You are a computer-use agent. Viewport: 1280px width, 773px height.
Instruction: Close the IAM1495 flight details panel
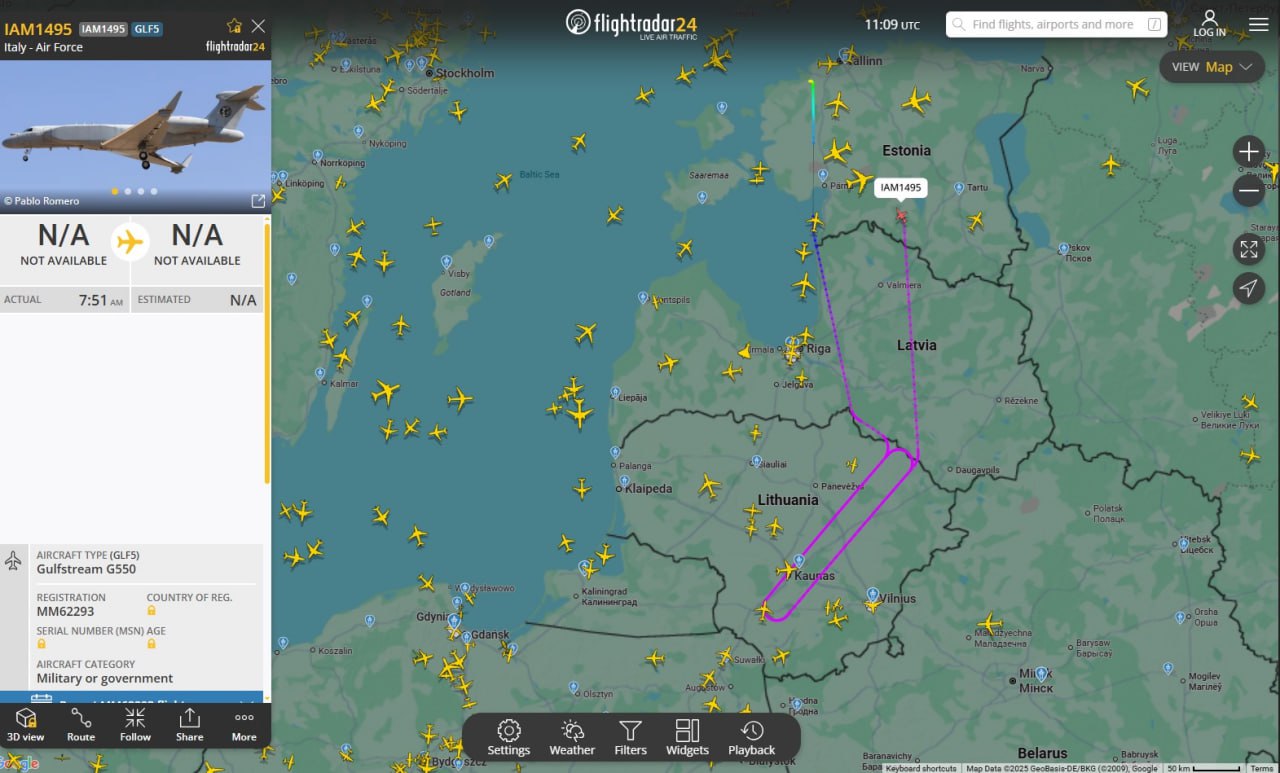tap(258, 26)
